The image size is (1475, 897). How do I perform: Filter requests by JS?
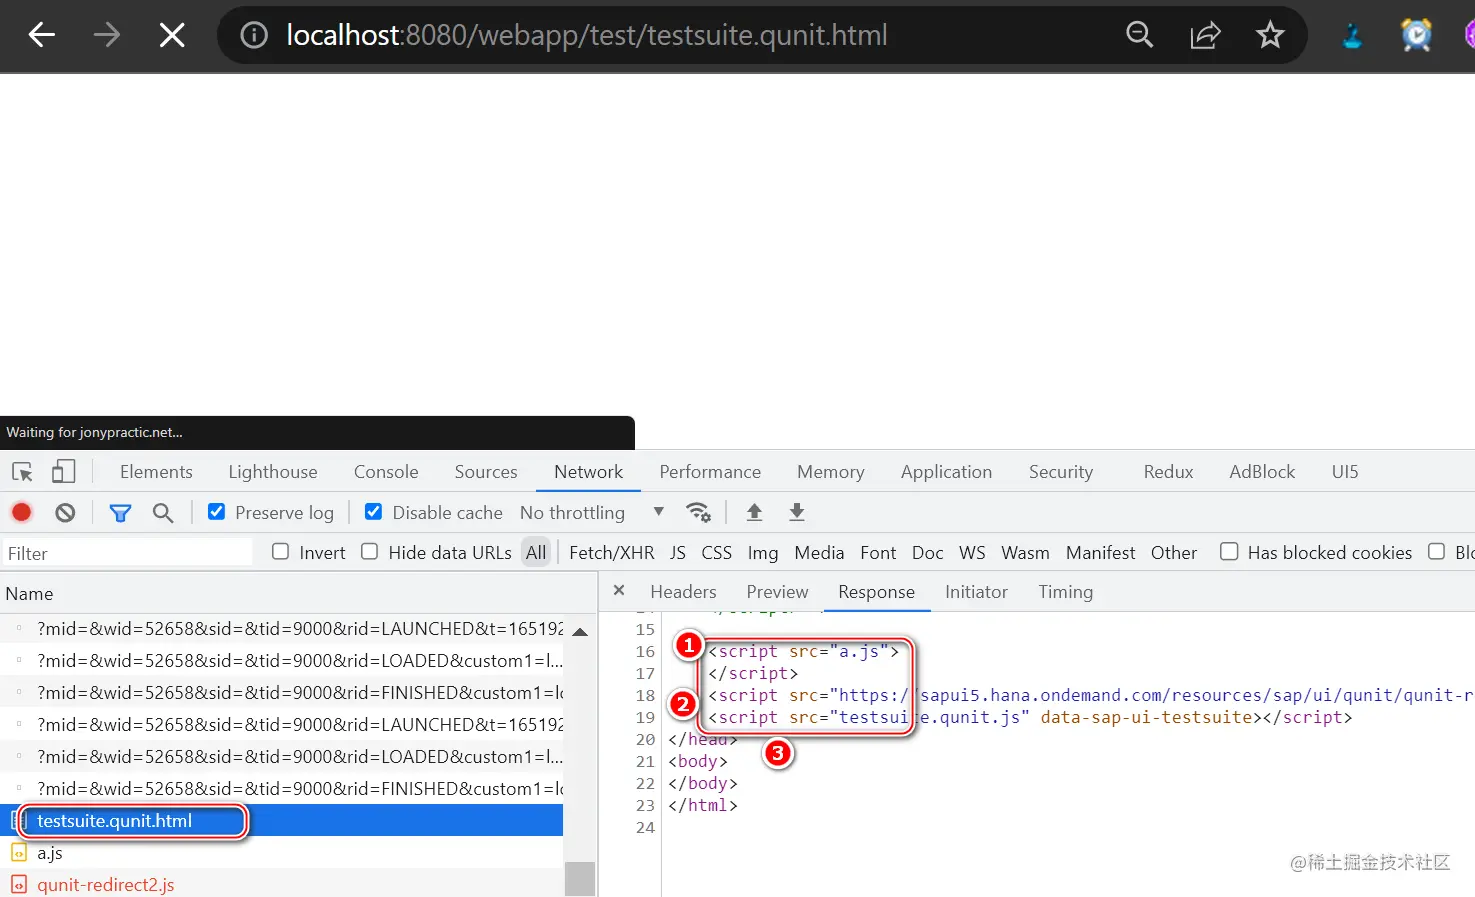pos(678,552)
